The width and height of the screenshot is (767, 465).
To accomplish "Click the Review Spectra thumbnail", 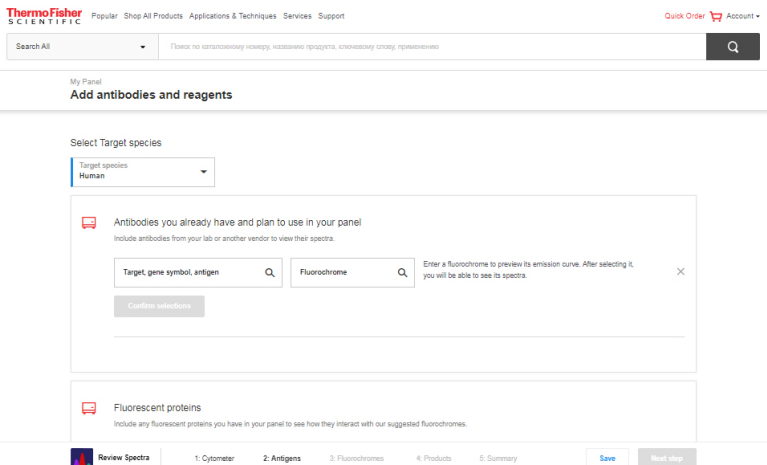I will (x=82, y=457).
